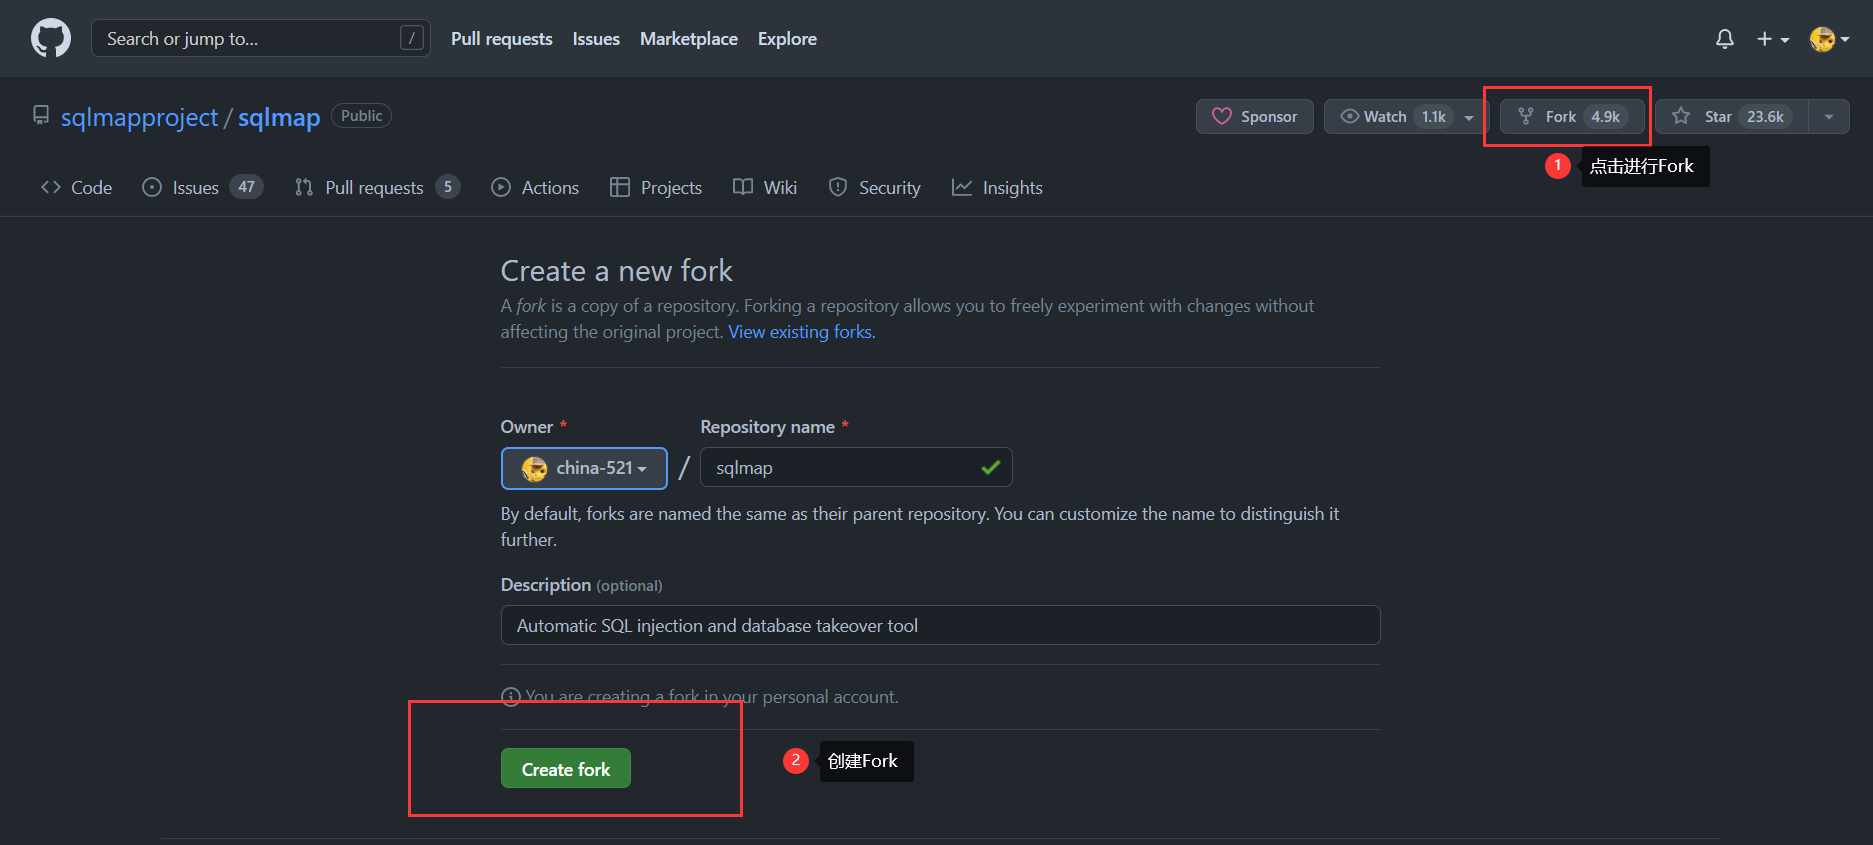This screenshot has height=845, width=1873.
Task: Open the plus create-new menu
Action: click(1772, 39)
